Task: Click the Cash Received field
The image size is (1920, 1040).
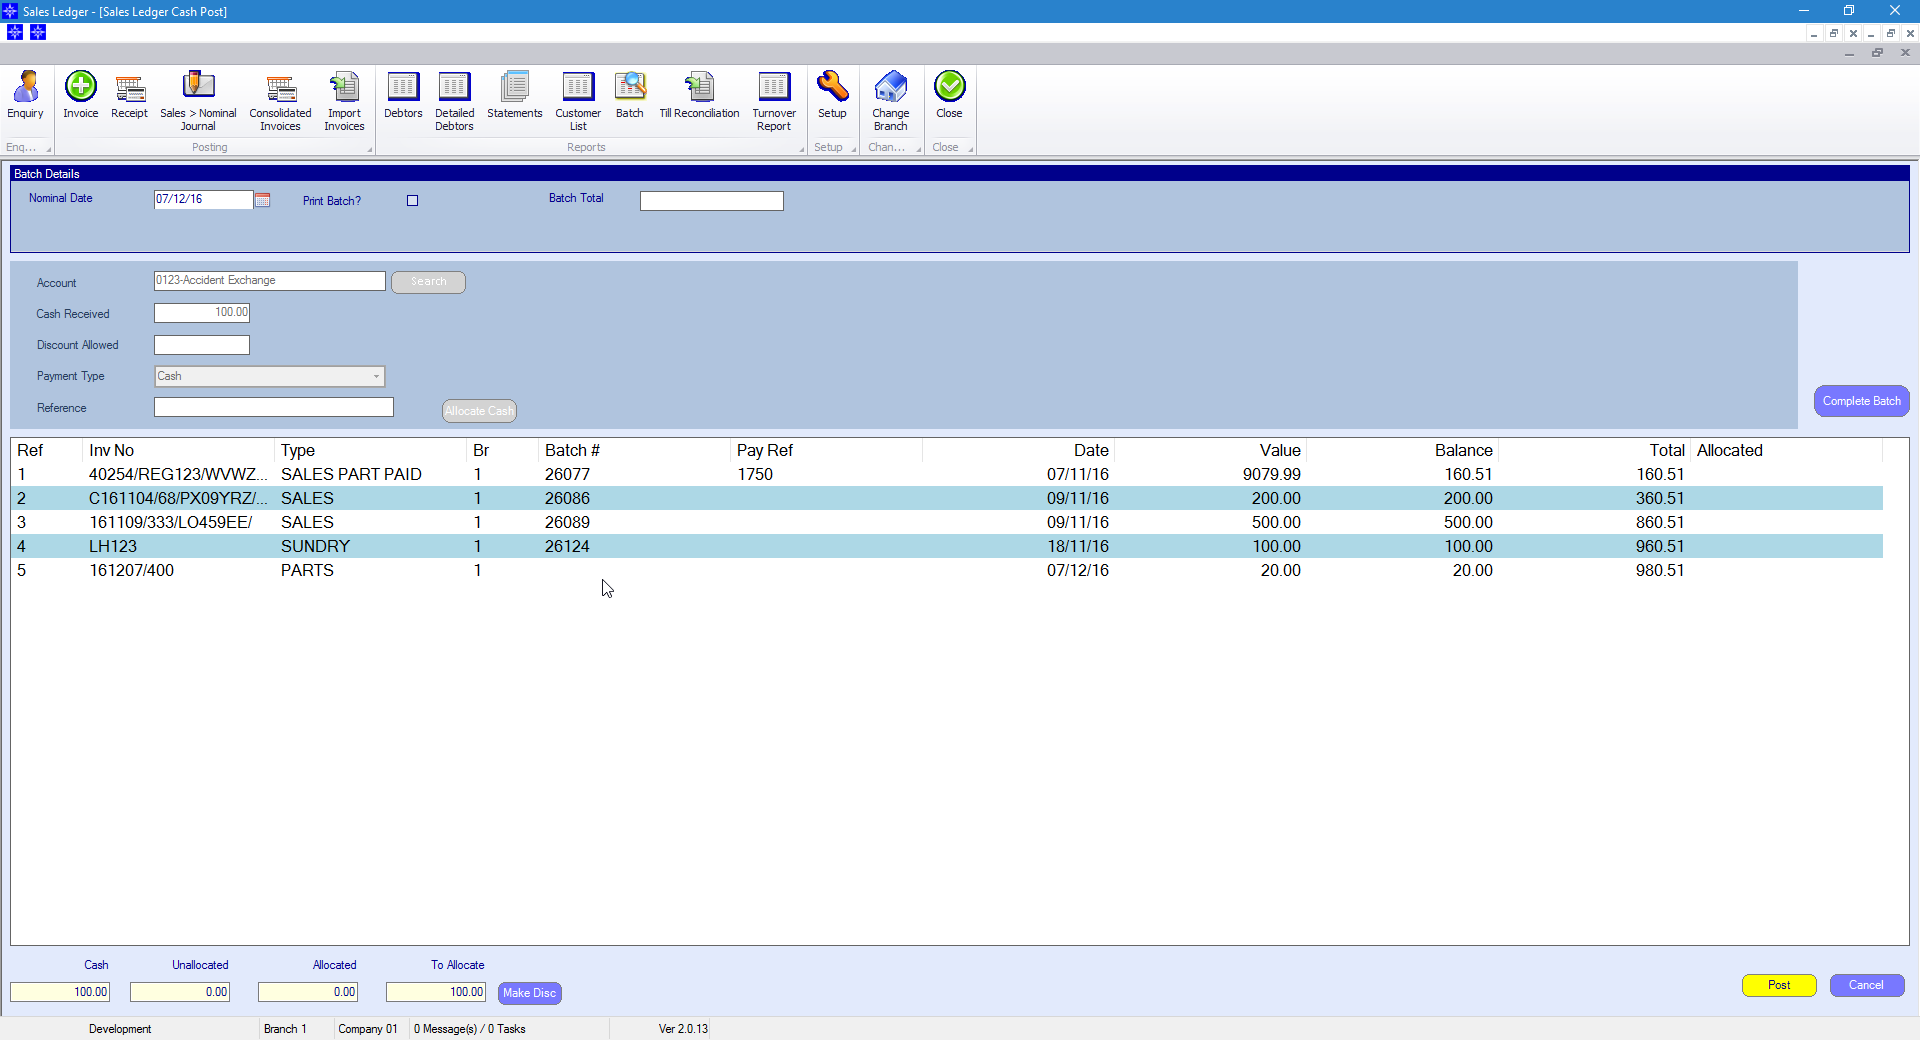Action: click(201, 313)
